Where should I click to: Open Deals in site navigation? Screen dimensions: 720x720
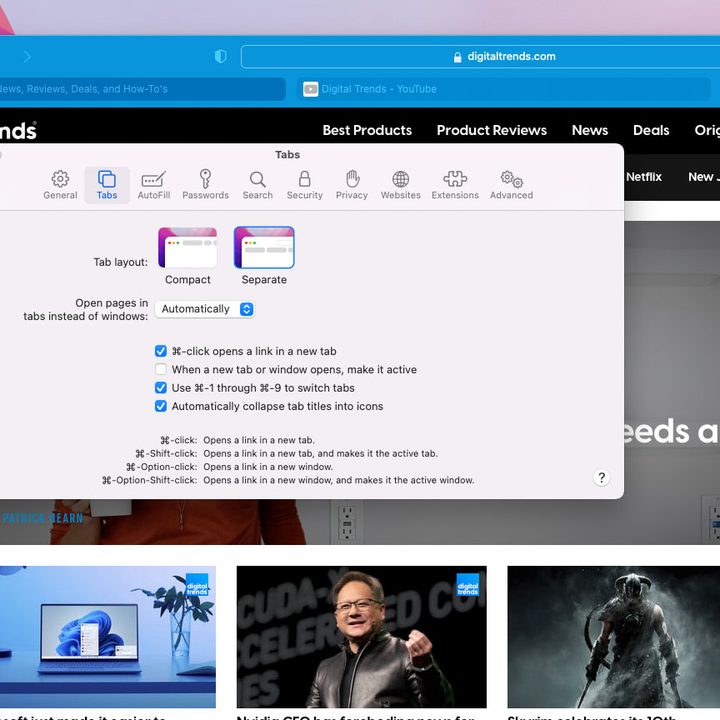pos(651,130)
